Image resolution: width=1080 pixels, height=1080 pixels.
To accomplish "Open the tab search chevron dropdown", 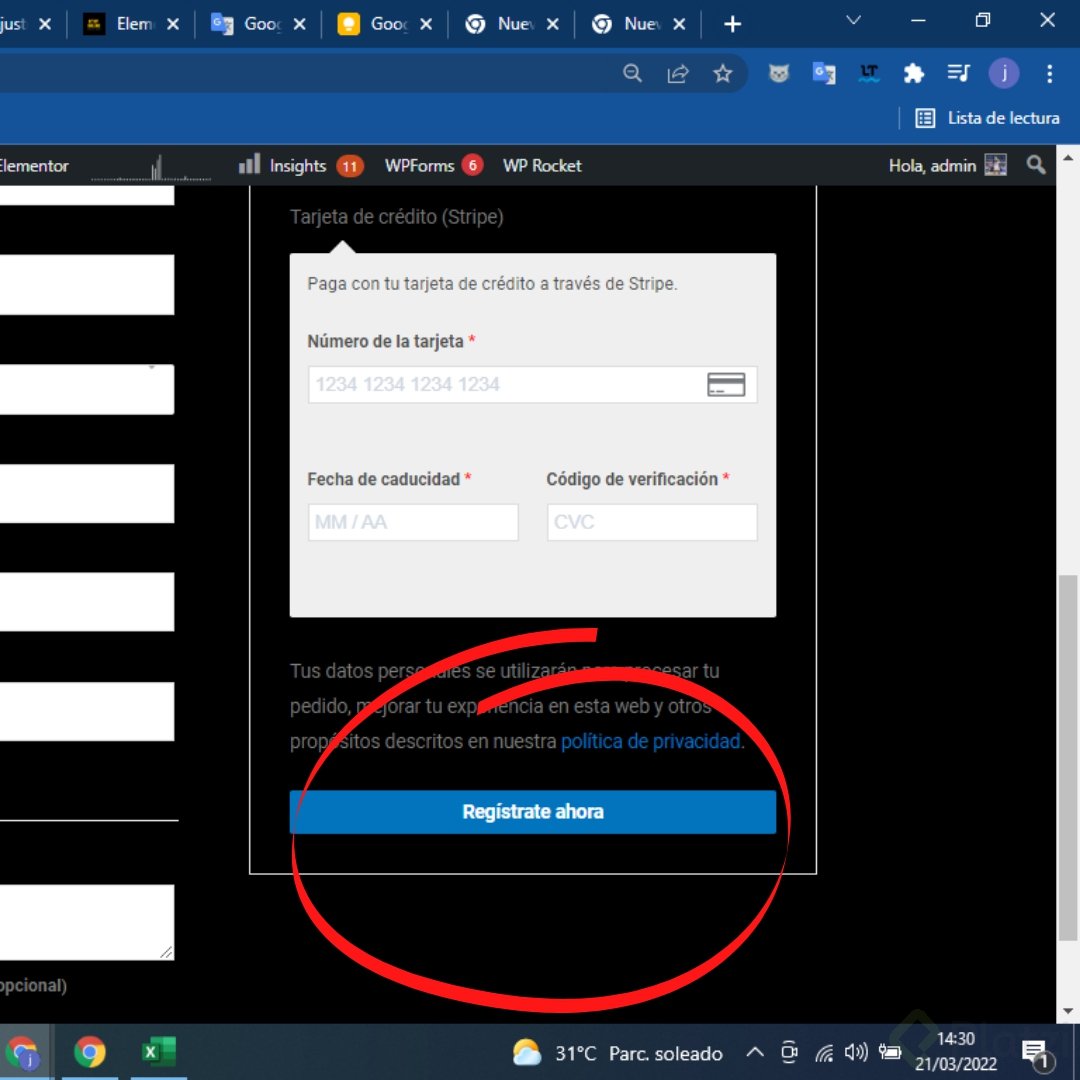I will [853, 20].
